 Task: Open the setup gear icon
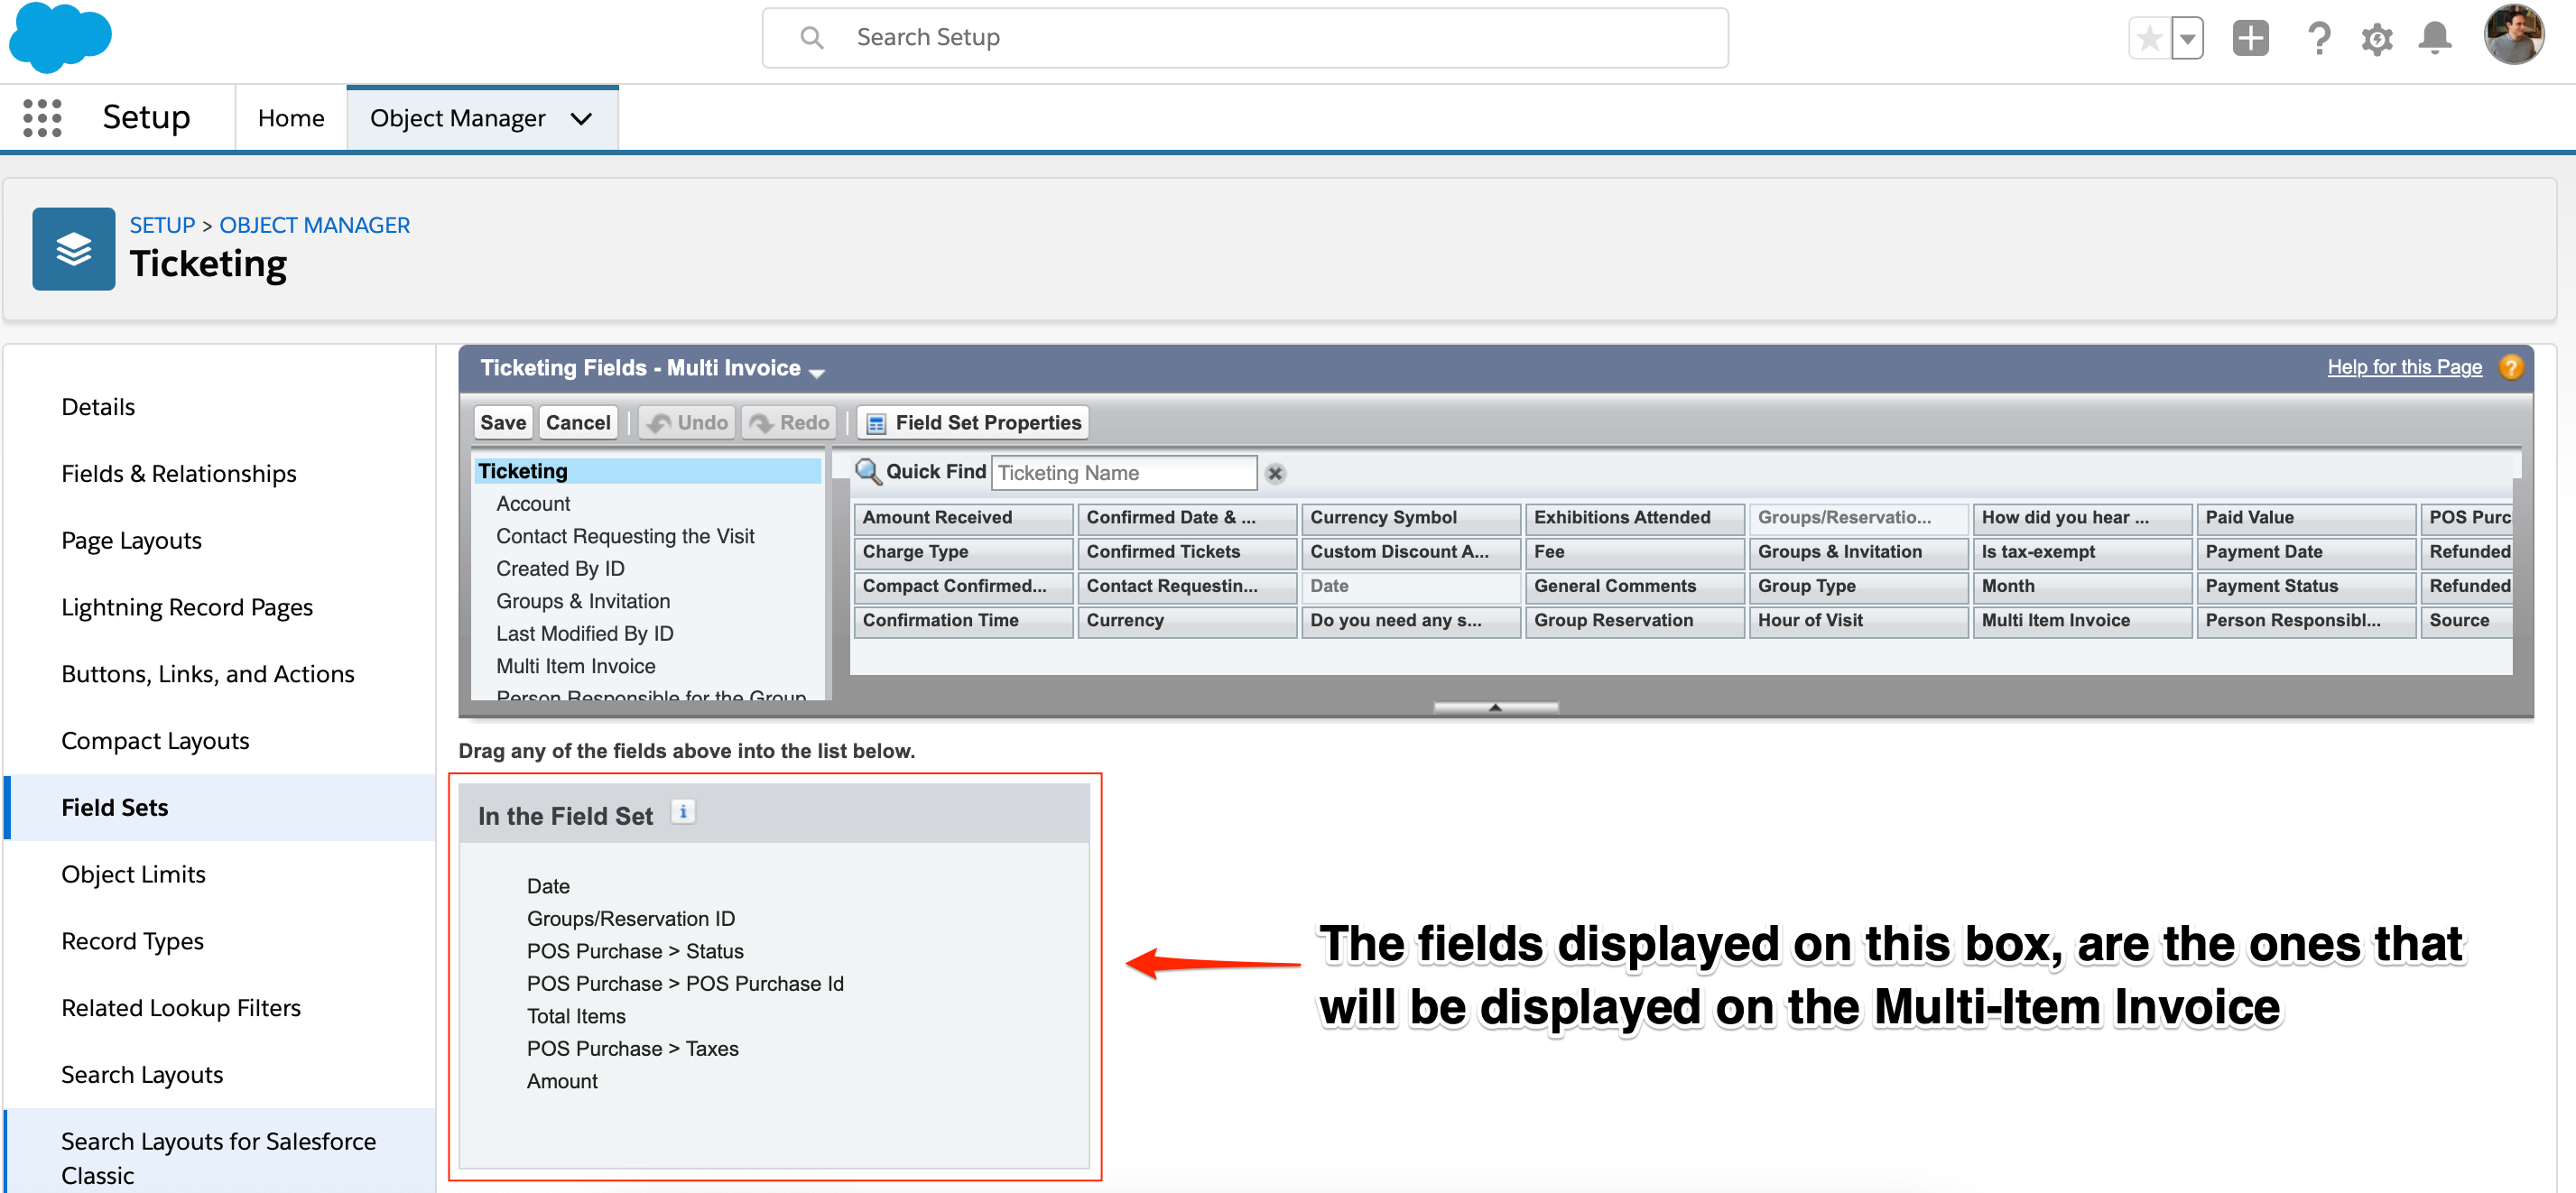[2376, 39]
